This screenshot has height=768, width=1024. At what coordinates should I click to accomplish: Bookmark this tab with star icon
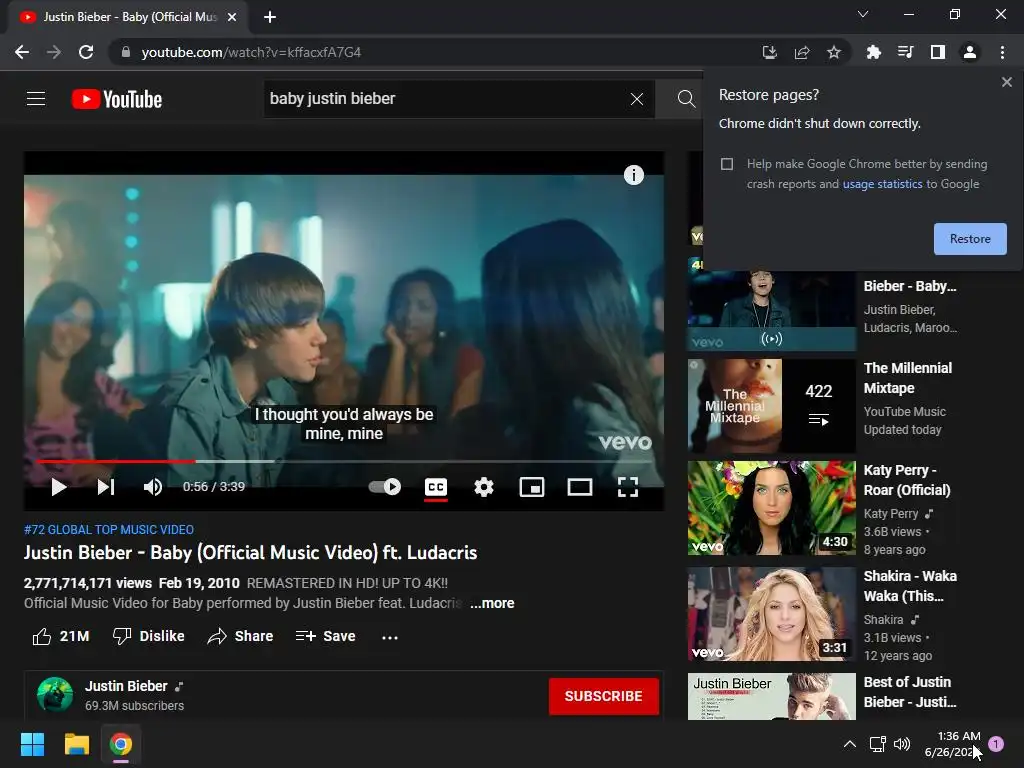(x=834, y=52)
